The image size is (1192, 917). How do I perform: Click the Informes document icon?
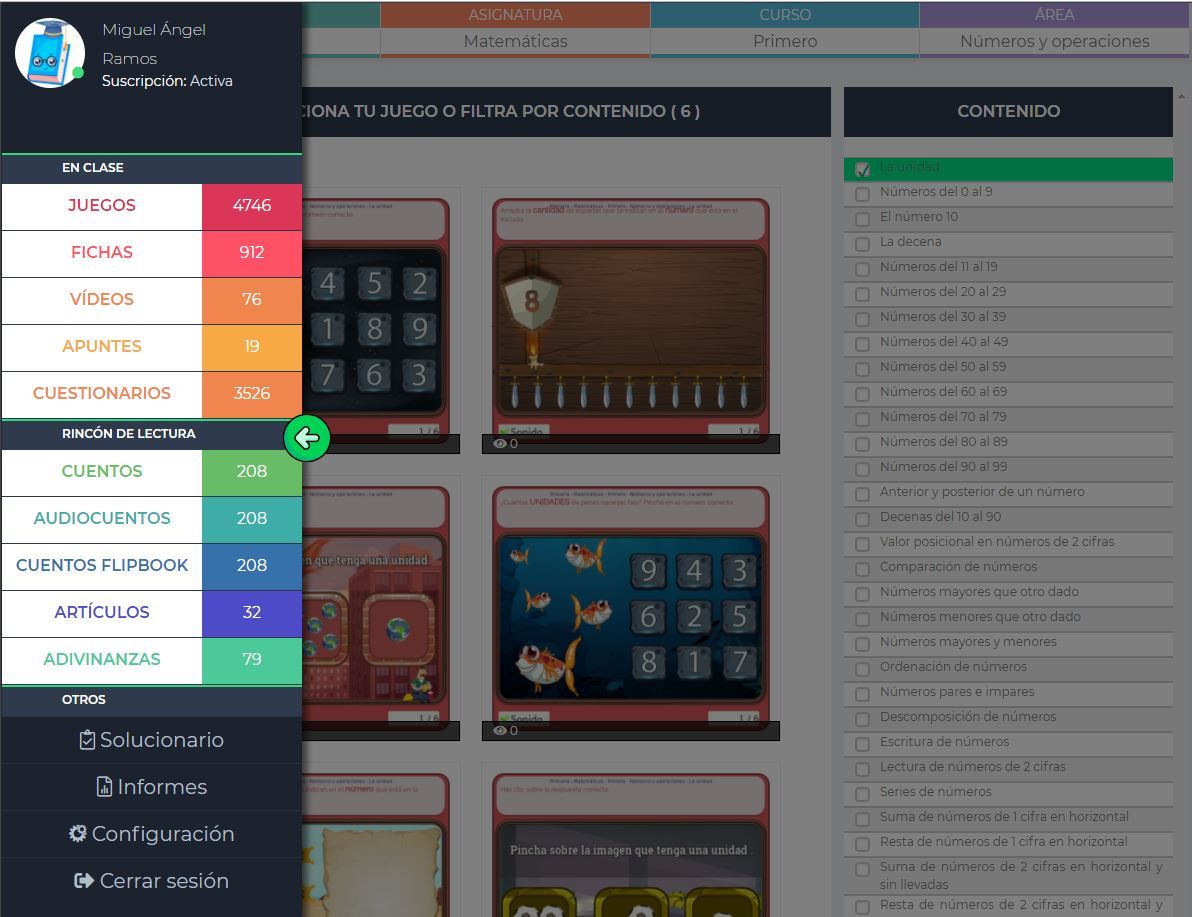[104, 787]
